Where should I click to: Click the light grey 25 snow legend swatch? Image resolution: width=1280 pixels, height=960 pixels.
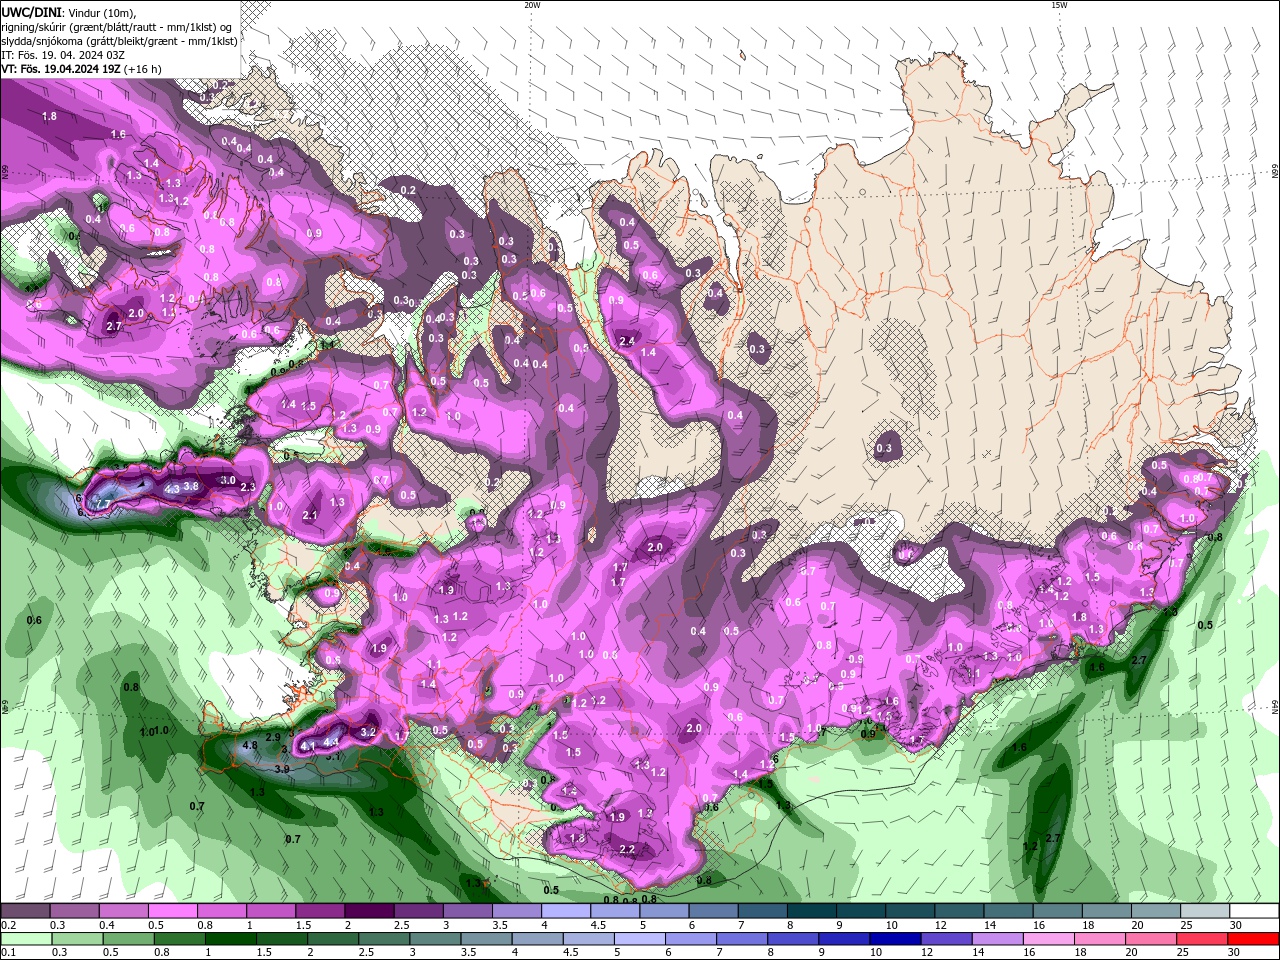(1205, 911)
